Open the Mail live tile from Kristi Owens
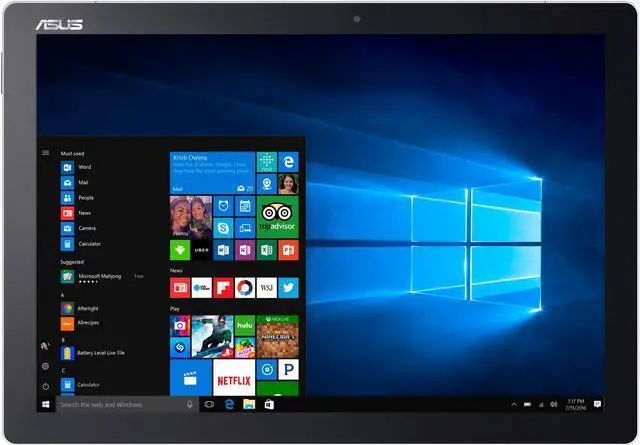 212,173
